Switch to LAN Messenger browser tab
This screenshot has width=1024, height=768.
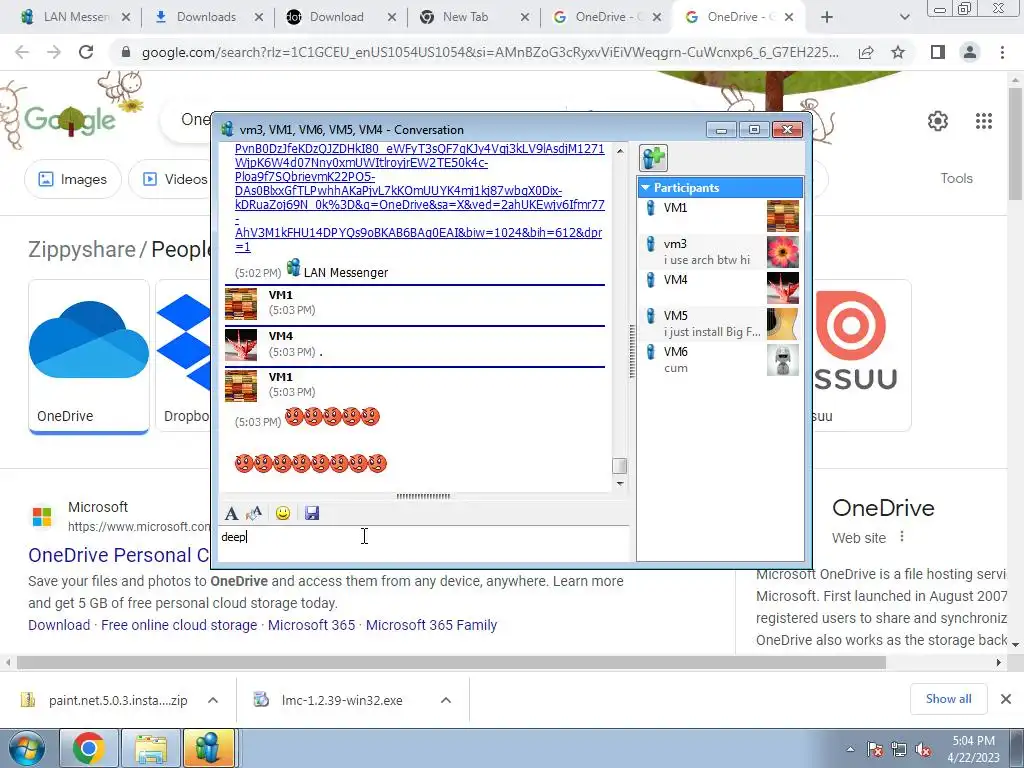coord(73,17)
